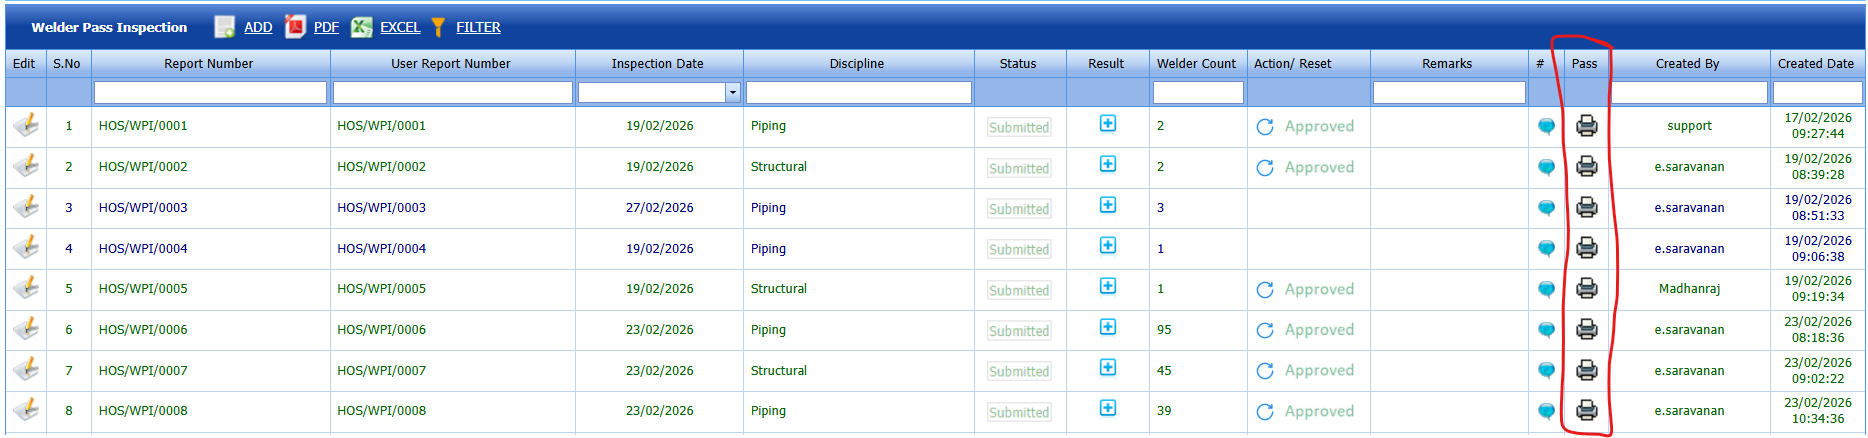Expand result plus icon for HOS/WPI/0008
The image size is (1868, 438).
1107,408
